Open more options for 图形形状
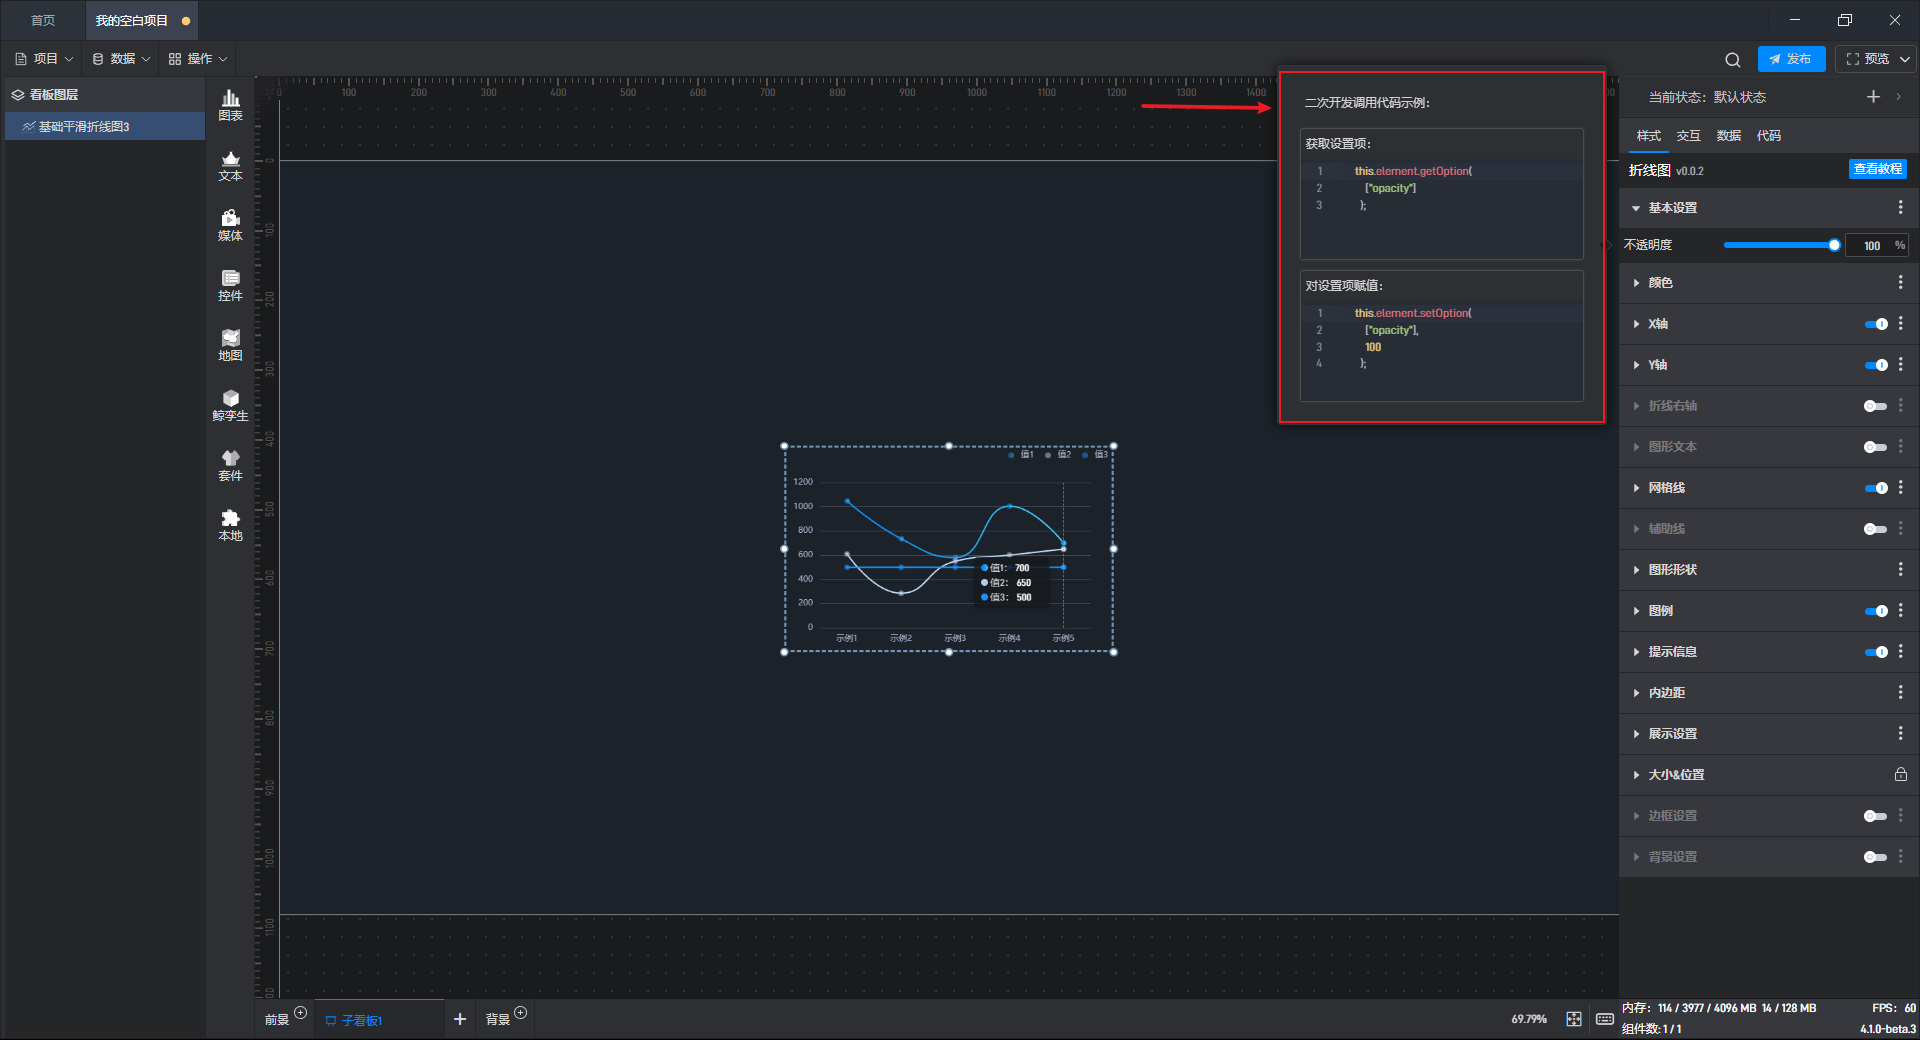The height and width of the screenshot is (1040, 1920). 1900,570
